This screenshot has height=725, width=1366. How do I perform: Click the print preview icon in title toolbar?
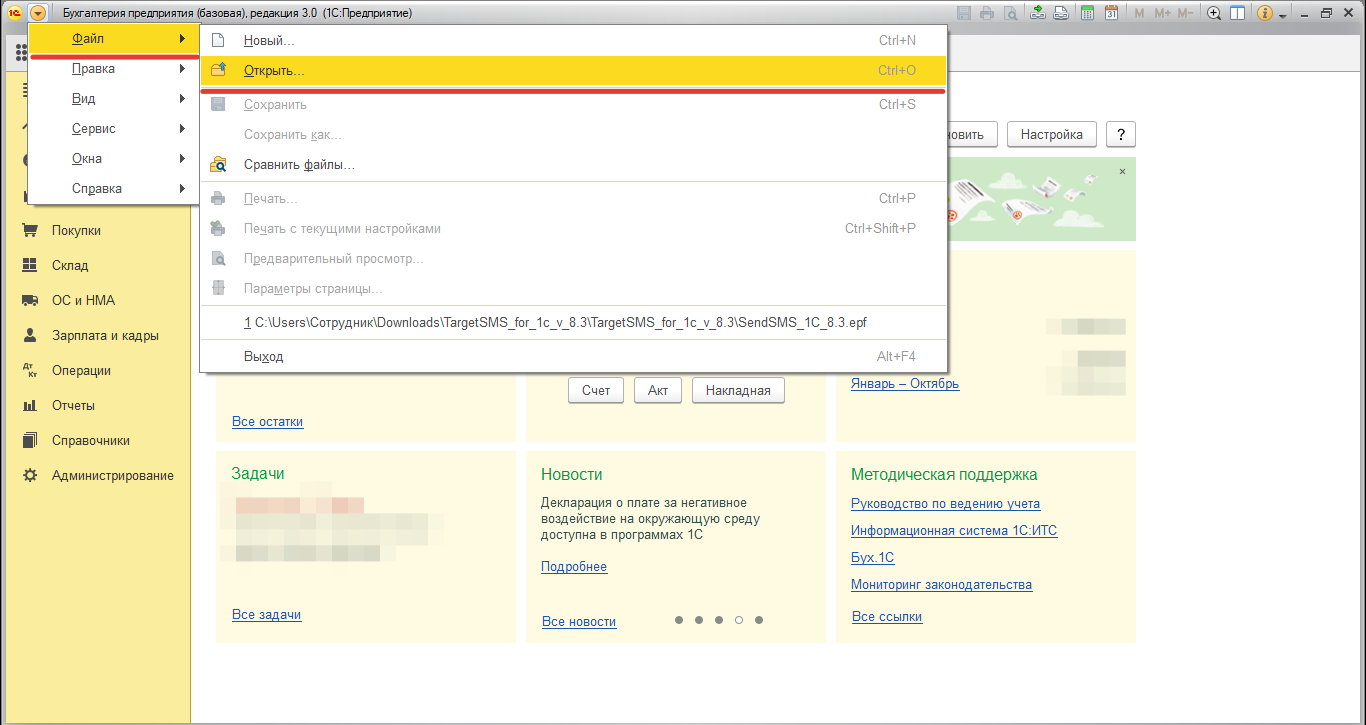(1011, 13)
